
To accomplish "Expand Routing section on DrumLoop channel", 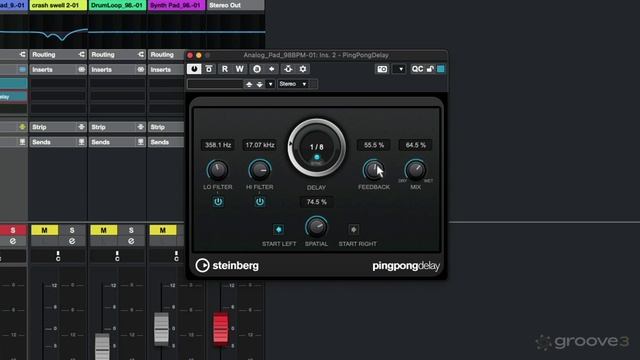I will (117, 54).
